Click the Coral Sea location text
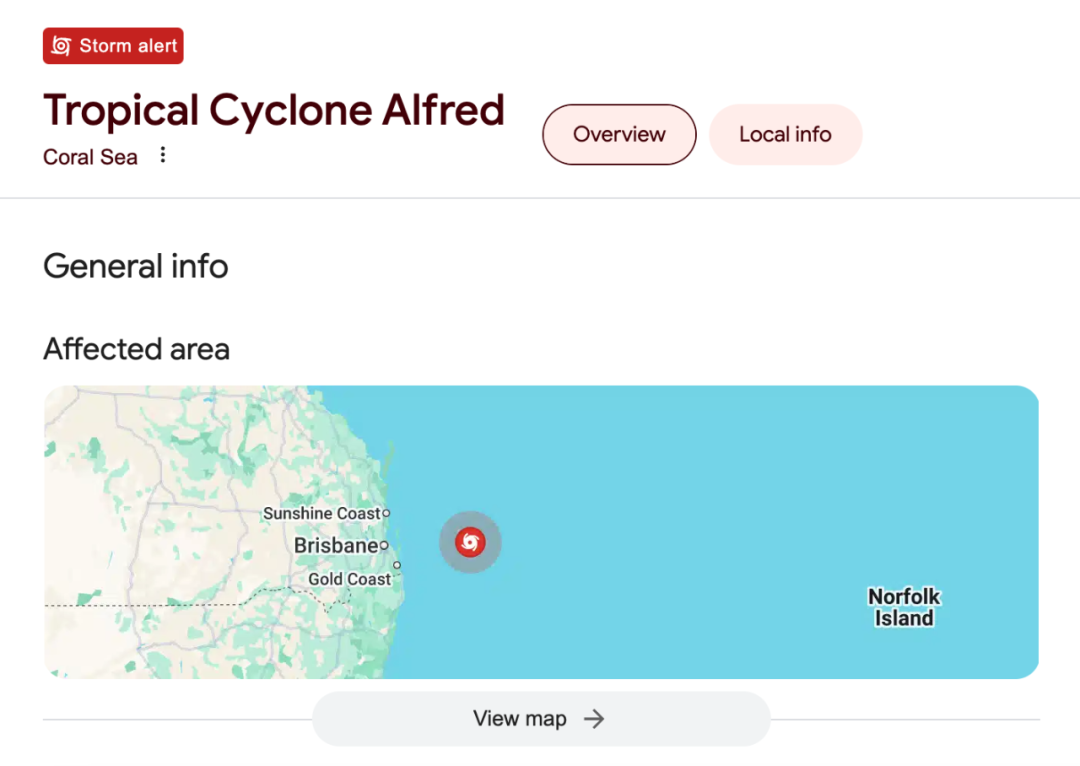1080x766 pixels. click(90, 157)
